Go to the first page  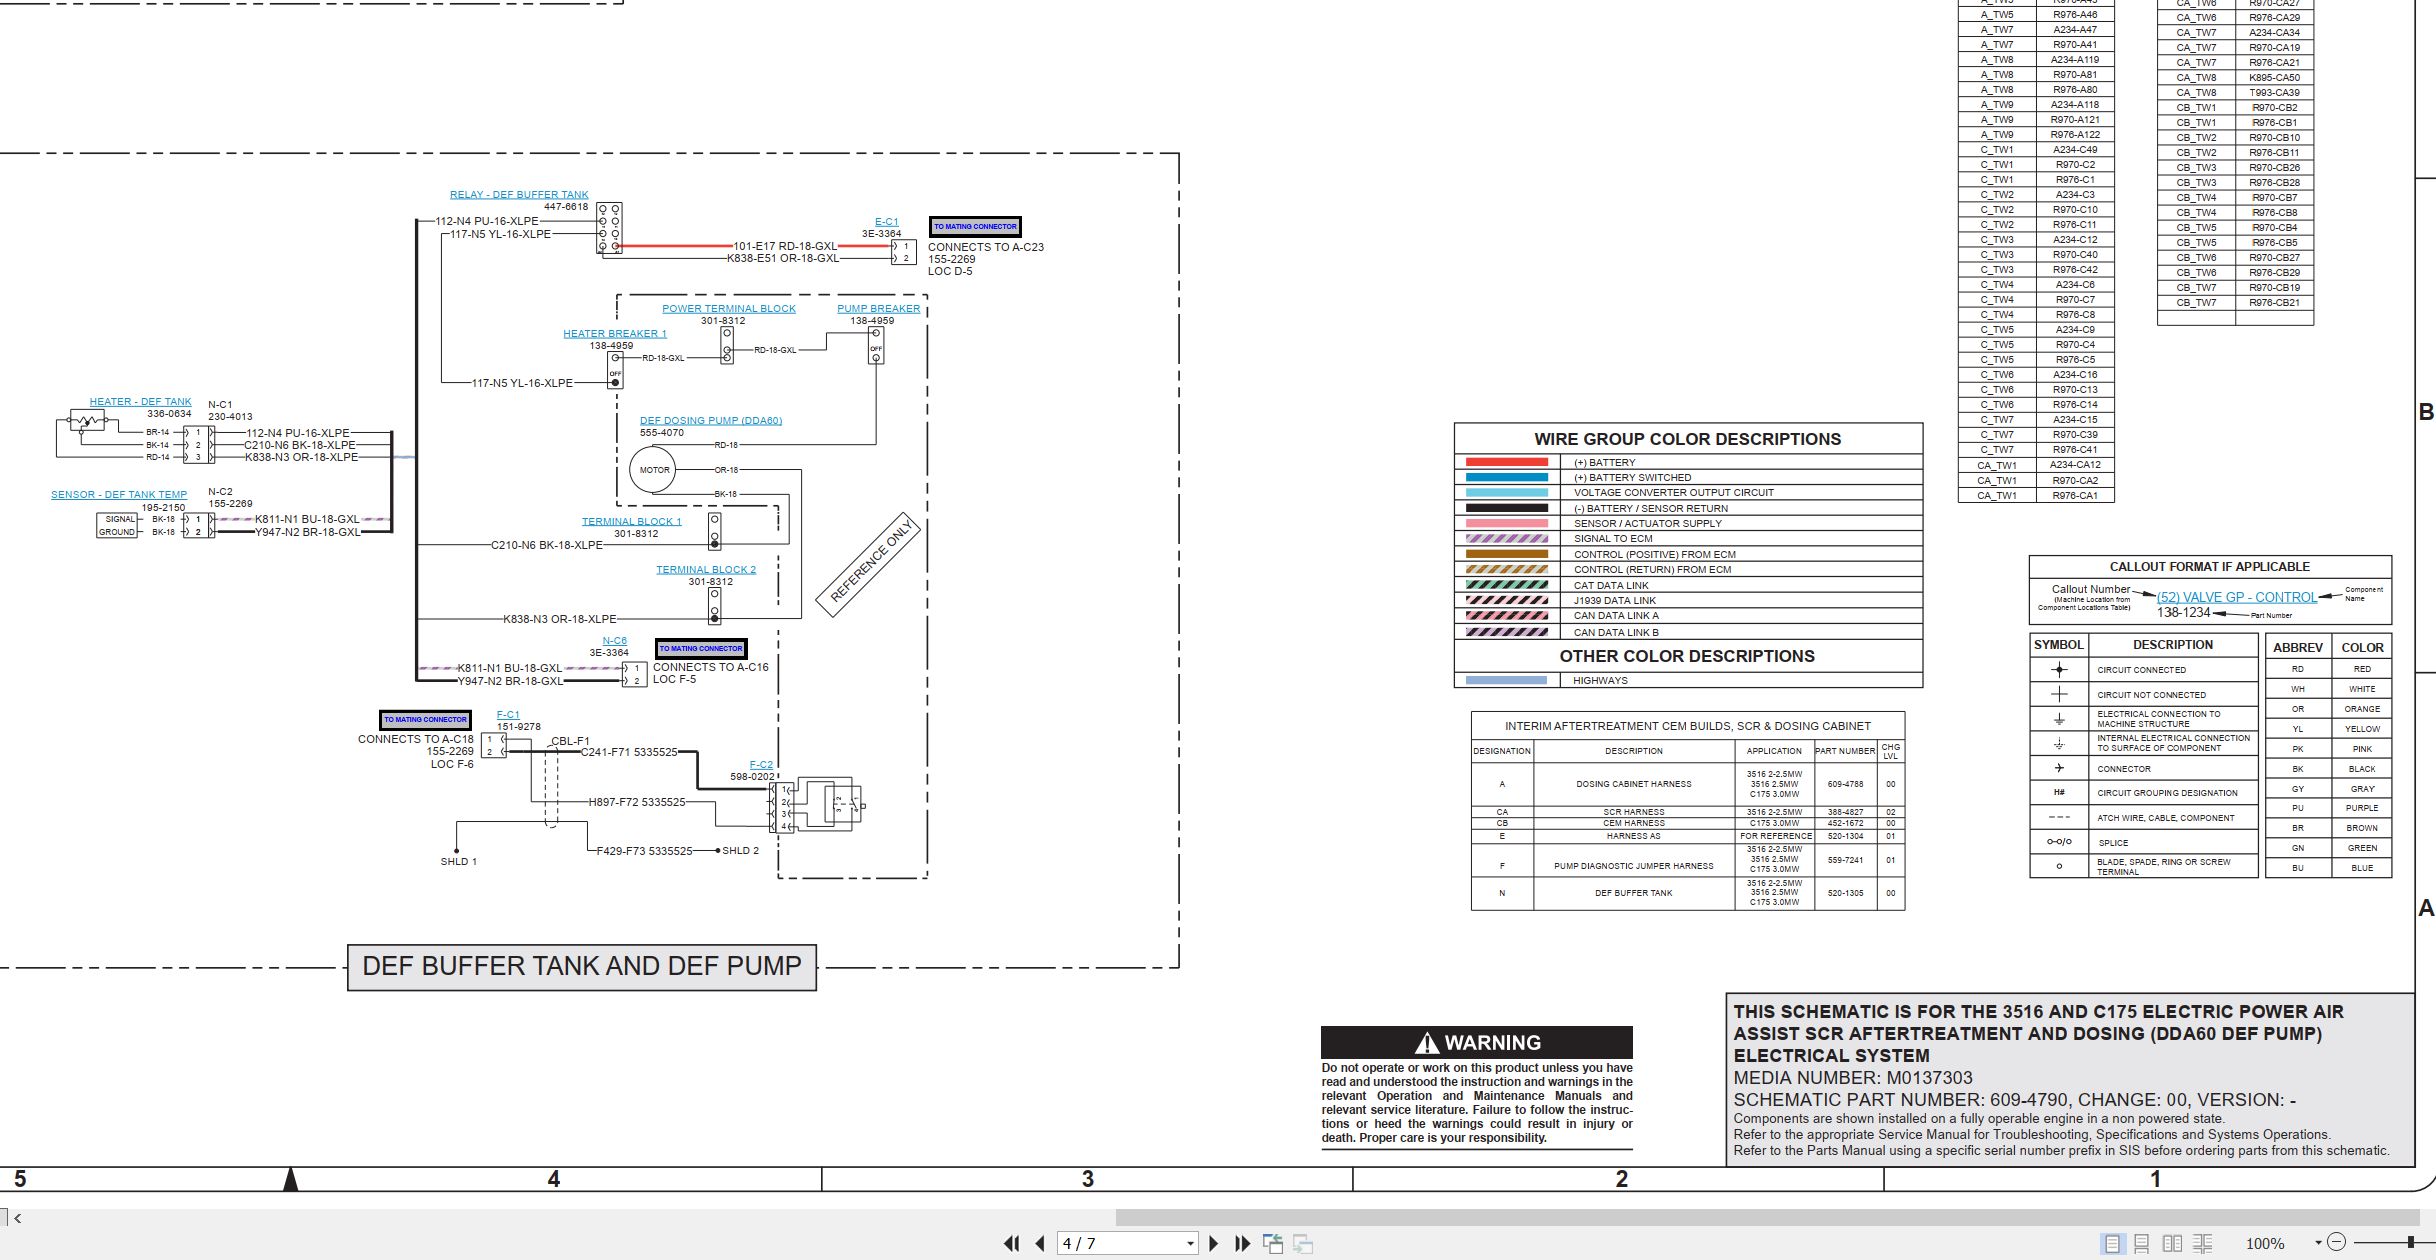1011,1243
